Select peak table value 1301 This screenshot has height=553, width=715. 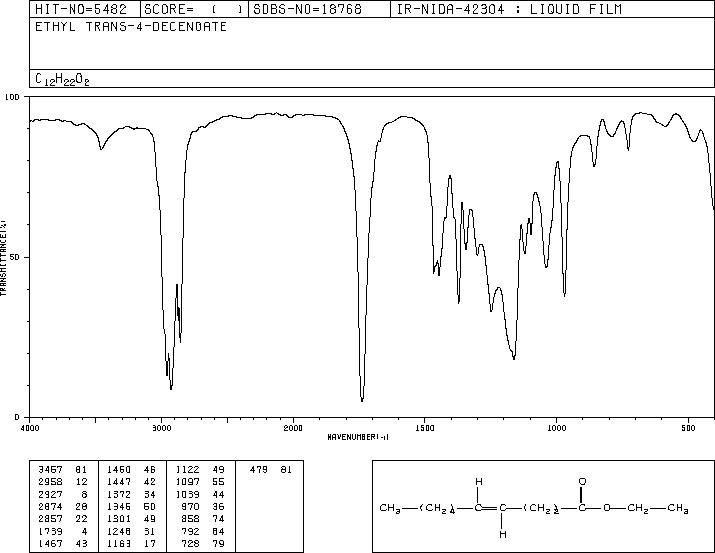pos(119,519)
